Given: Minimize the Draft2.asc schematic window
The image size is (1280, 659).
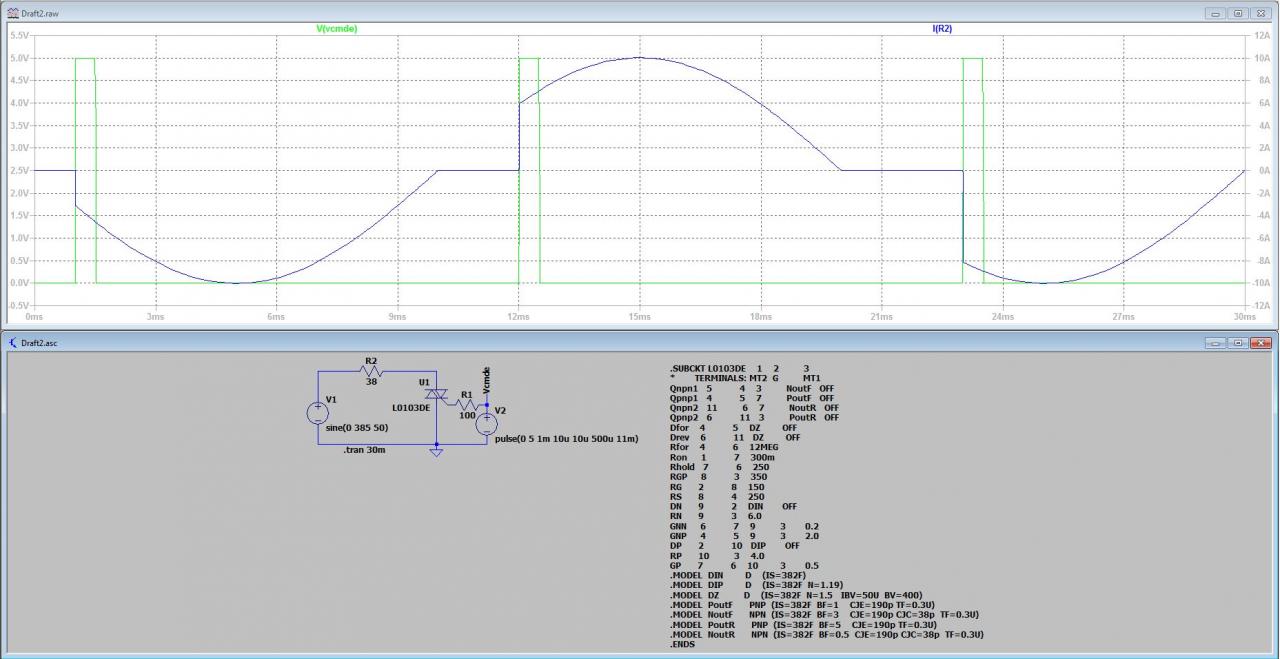Looking at the screenshot, I should click(x=1217, y=343).
